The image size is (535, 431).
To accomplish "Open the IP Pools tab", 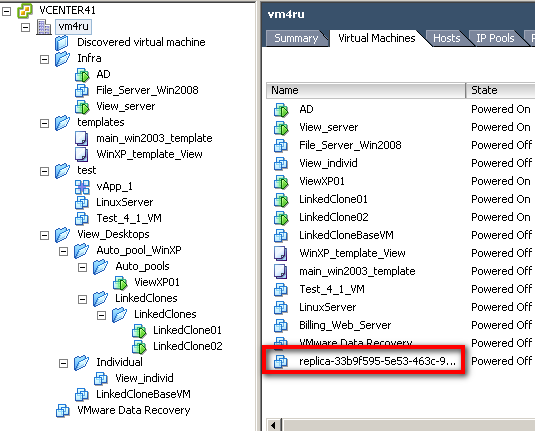I will 495,38.
